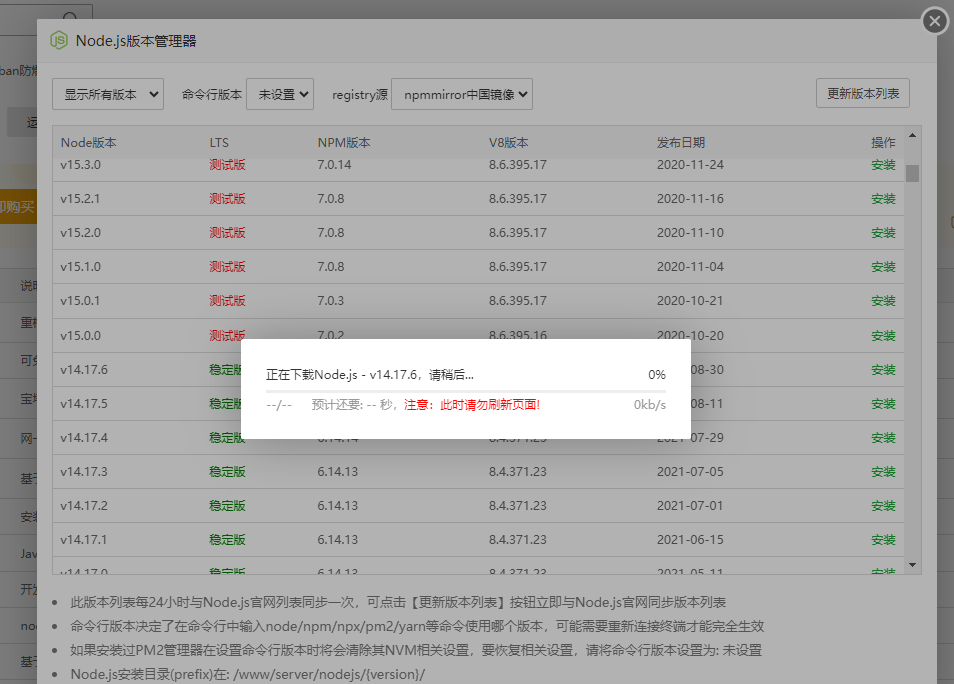954x684 pixels.
Task: Select the v14.17.1 version cell
Action: point(84,540)
